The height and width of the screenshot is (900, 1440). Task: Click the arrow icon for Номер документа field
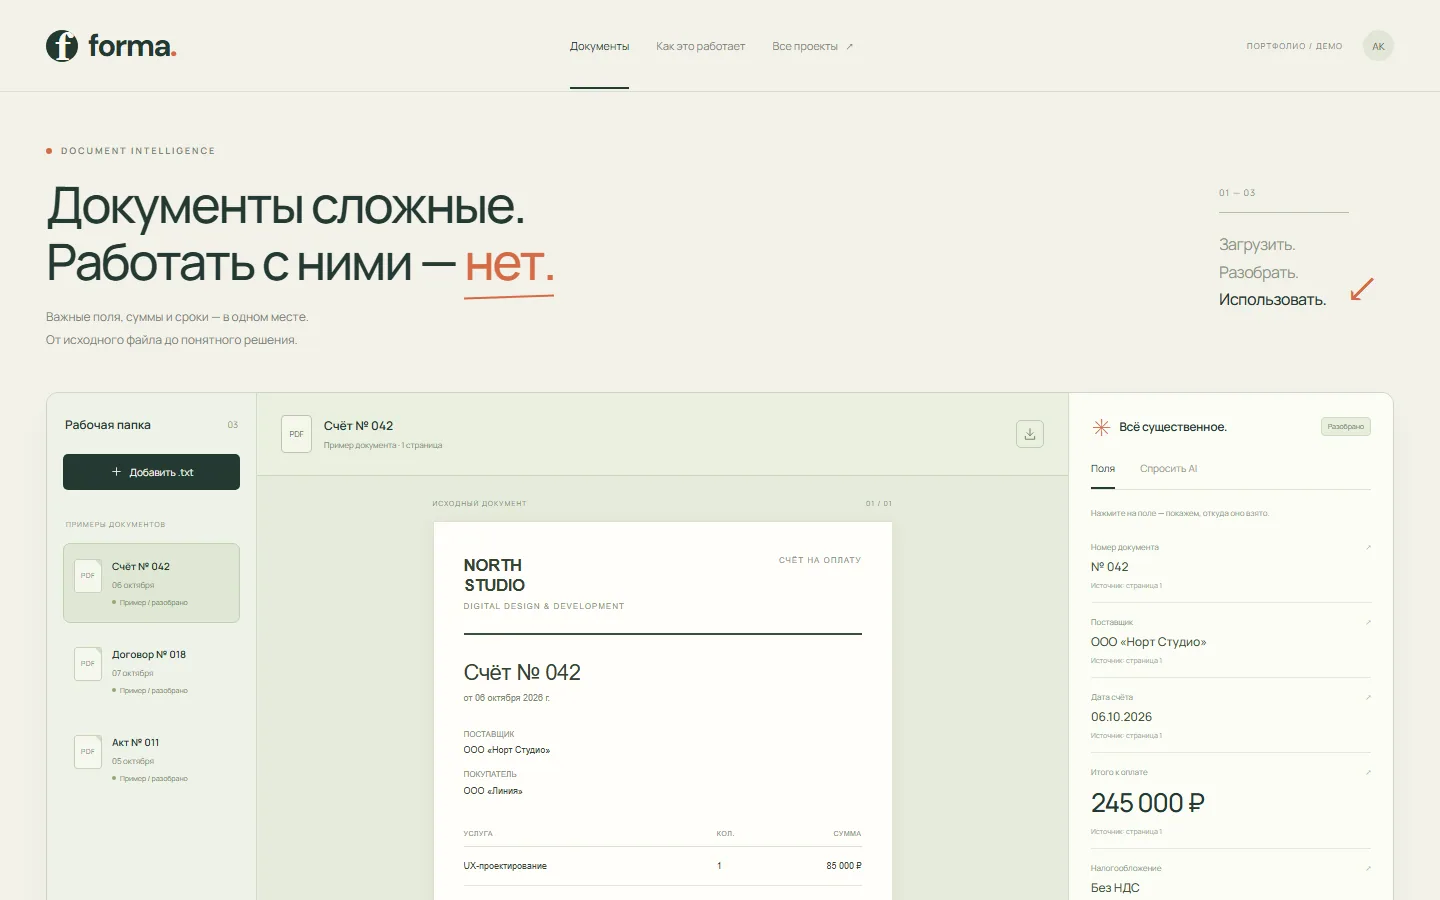pos(1368,547)
